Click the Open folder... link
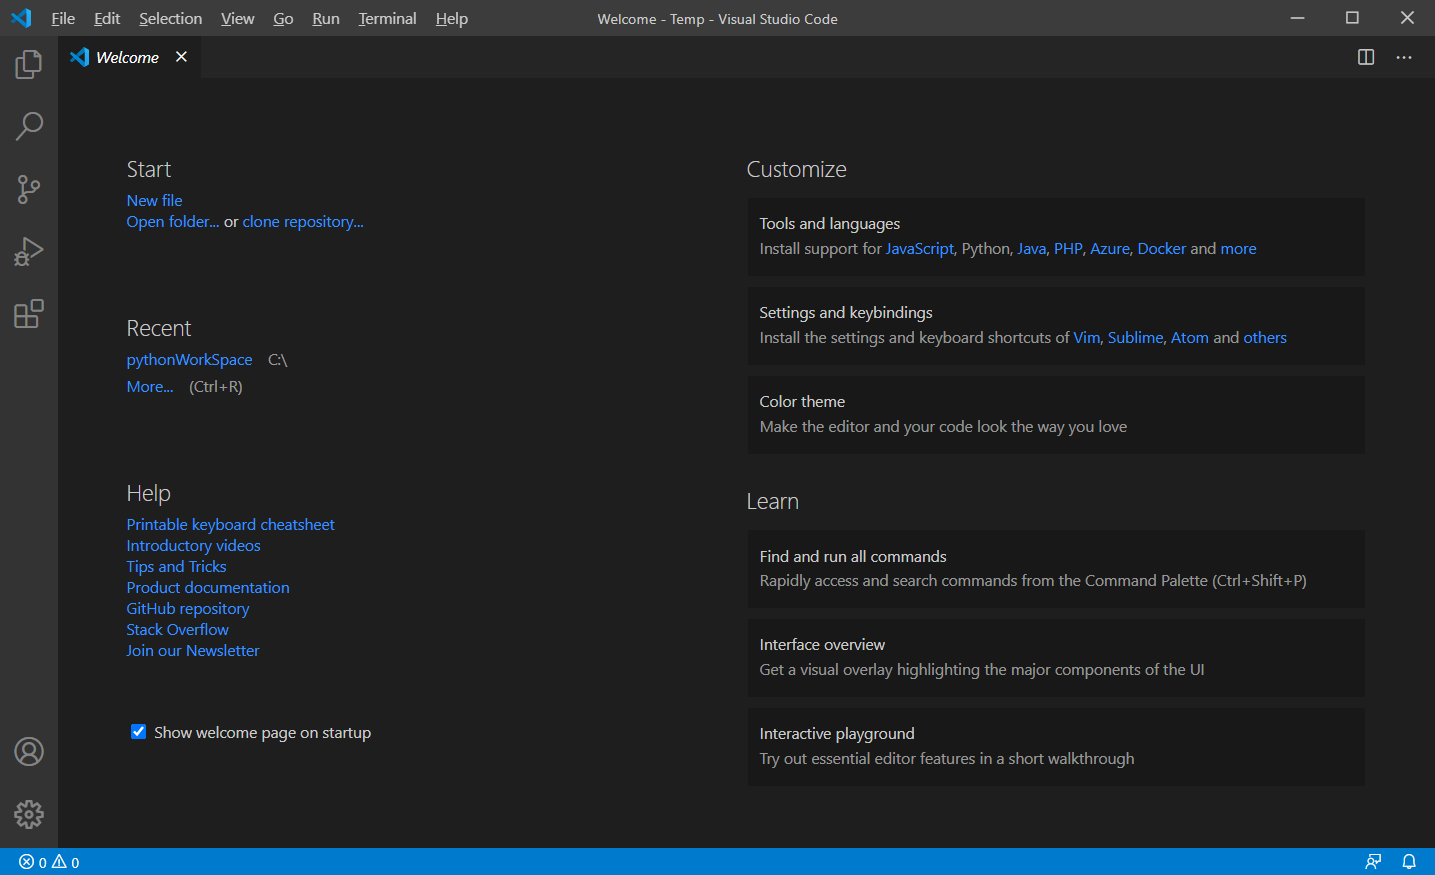1435x875 pixels. 173,221
